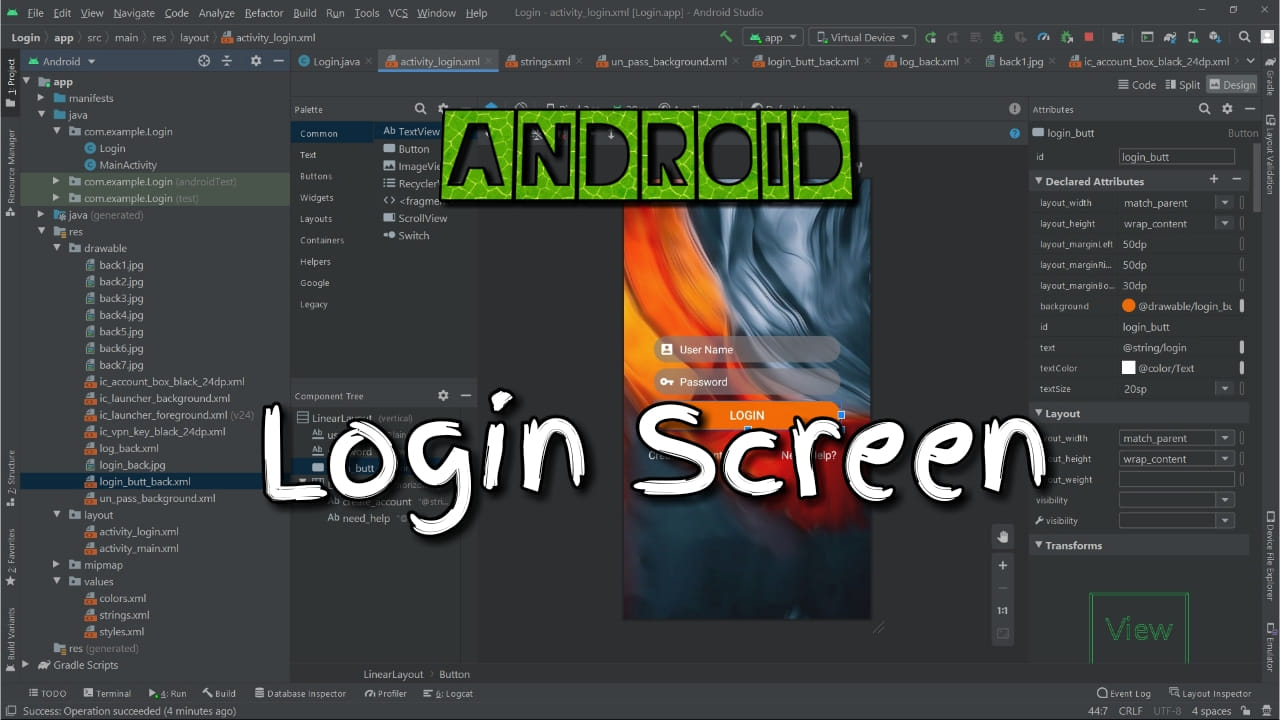Open the Virtual Device selector dropdown

[862, 37]
